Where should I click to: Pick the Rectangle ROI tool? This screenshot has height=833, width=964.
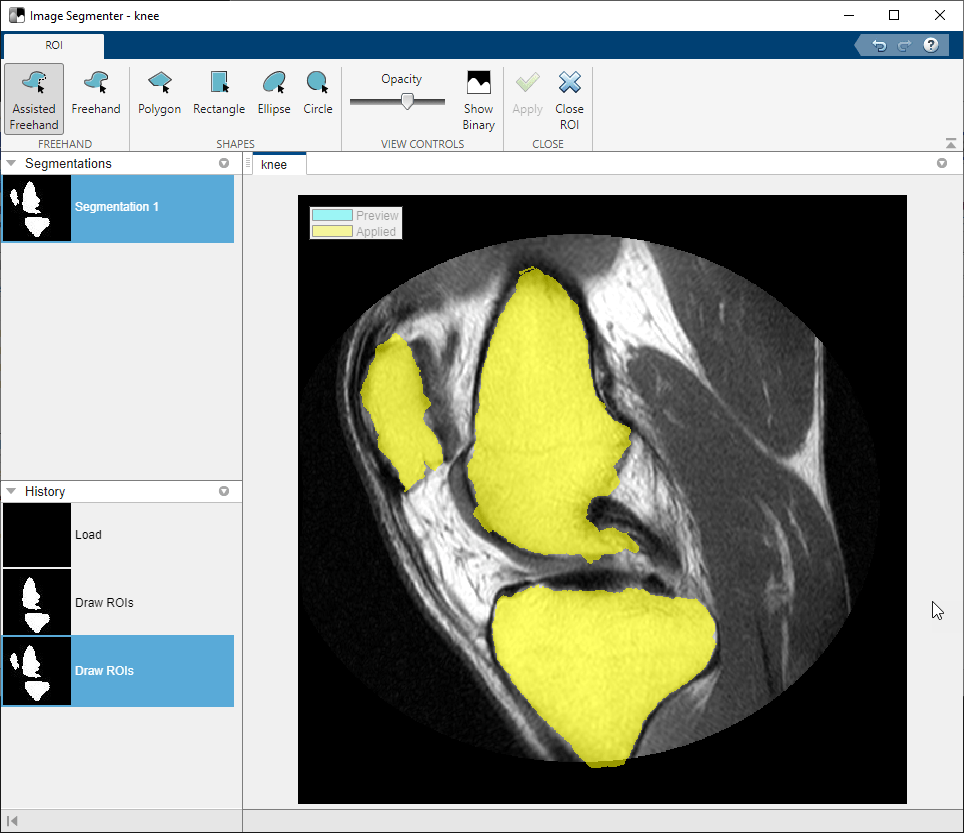point(219,93)
